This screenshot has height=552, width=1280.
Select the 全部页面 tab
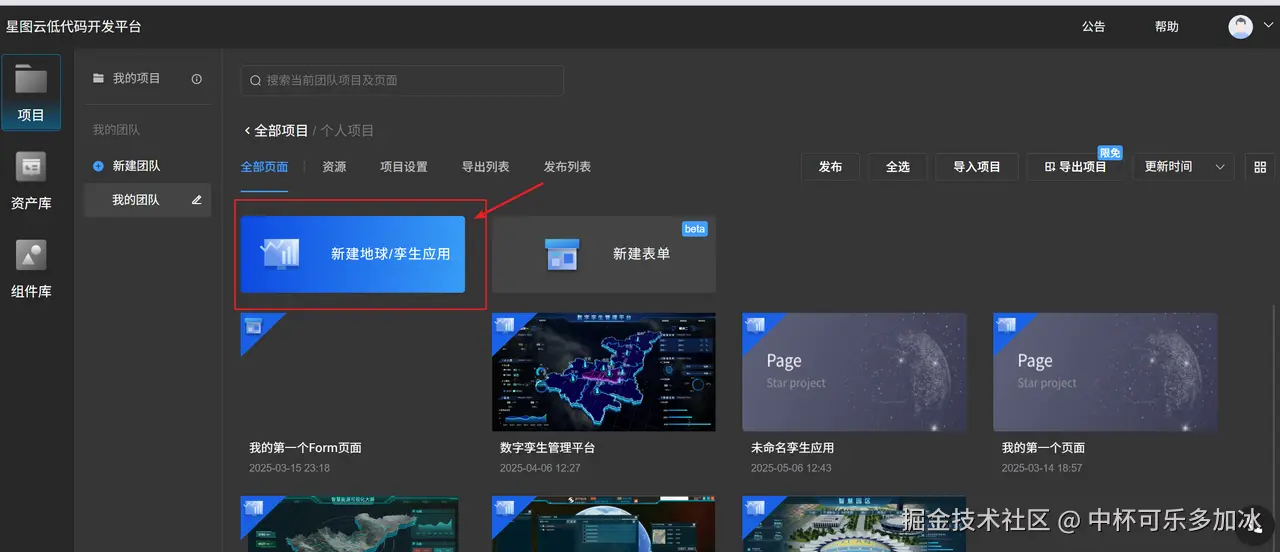coord(265,167)
